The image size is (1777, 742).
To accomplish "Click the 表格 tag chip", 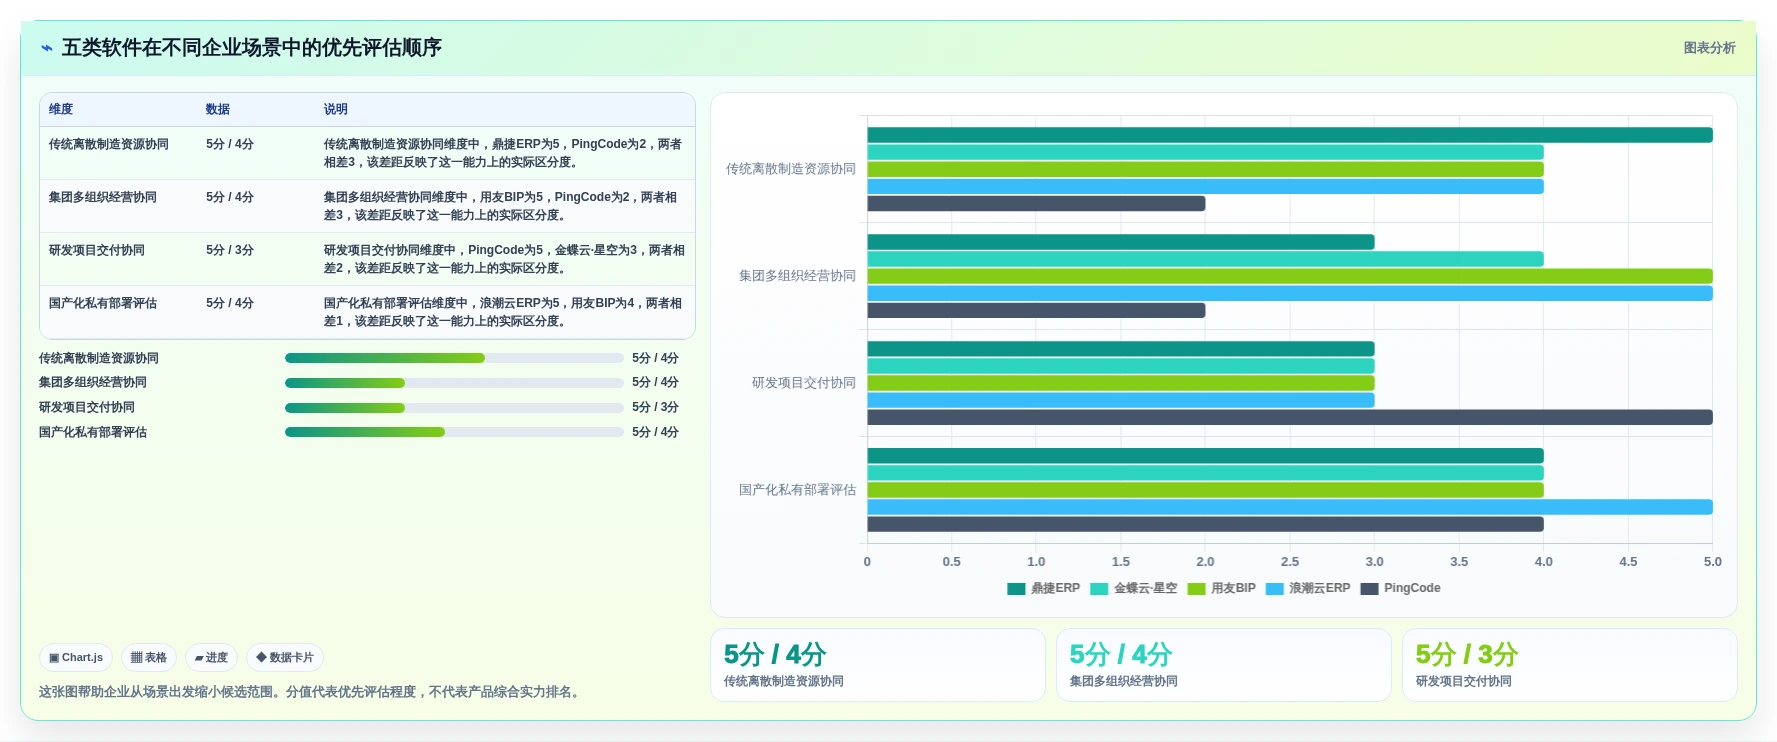I will tap(149, 657).
